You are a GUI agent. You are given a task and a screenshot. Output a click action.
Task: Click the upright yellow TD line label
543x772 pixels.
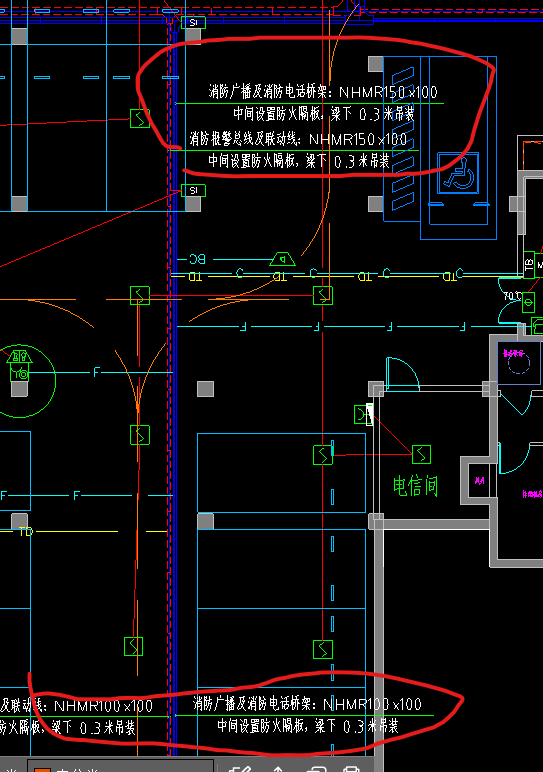[x=26, y=531]
